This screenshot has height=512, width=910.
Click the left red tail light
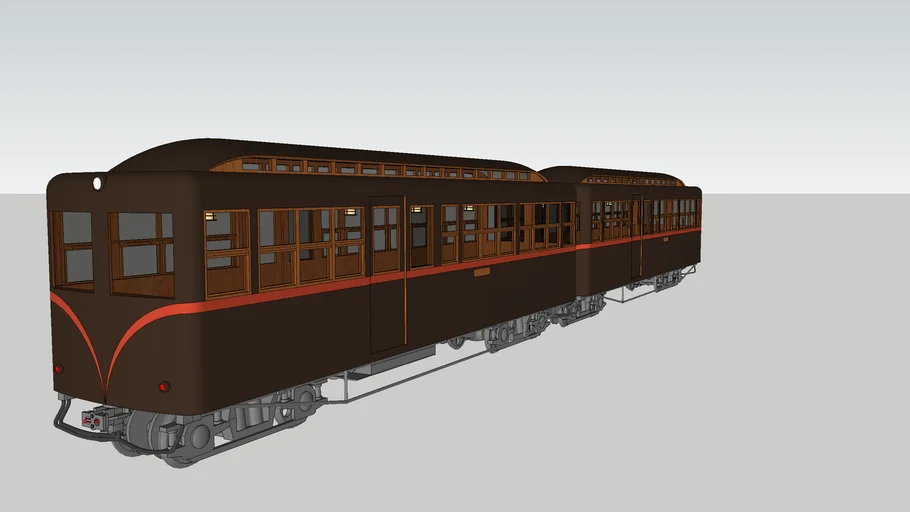(58, 369)
